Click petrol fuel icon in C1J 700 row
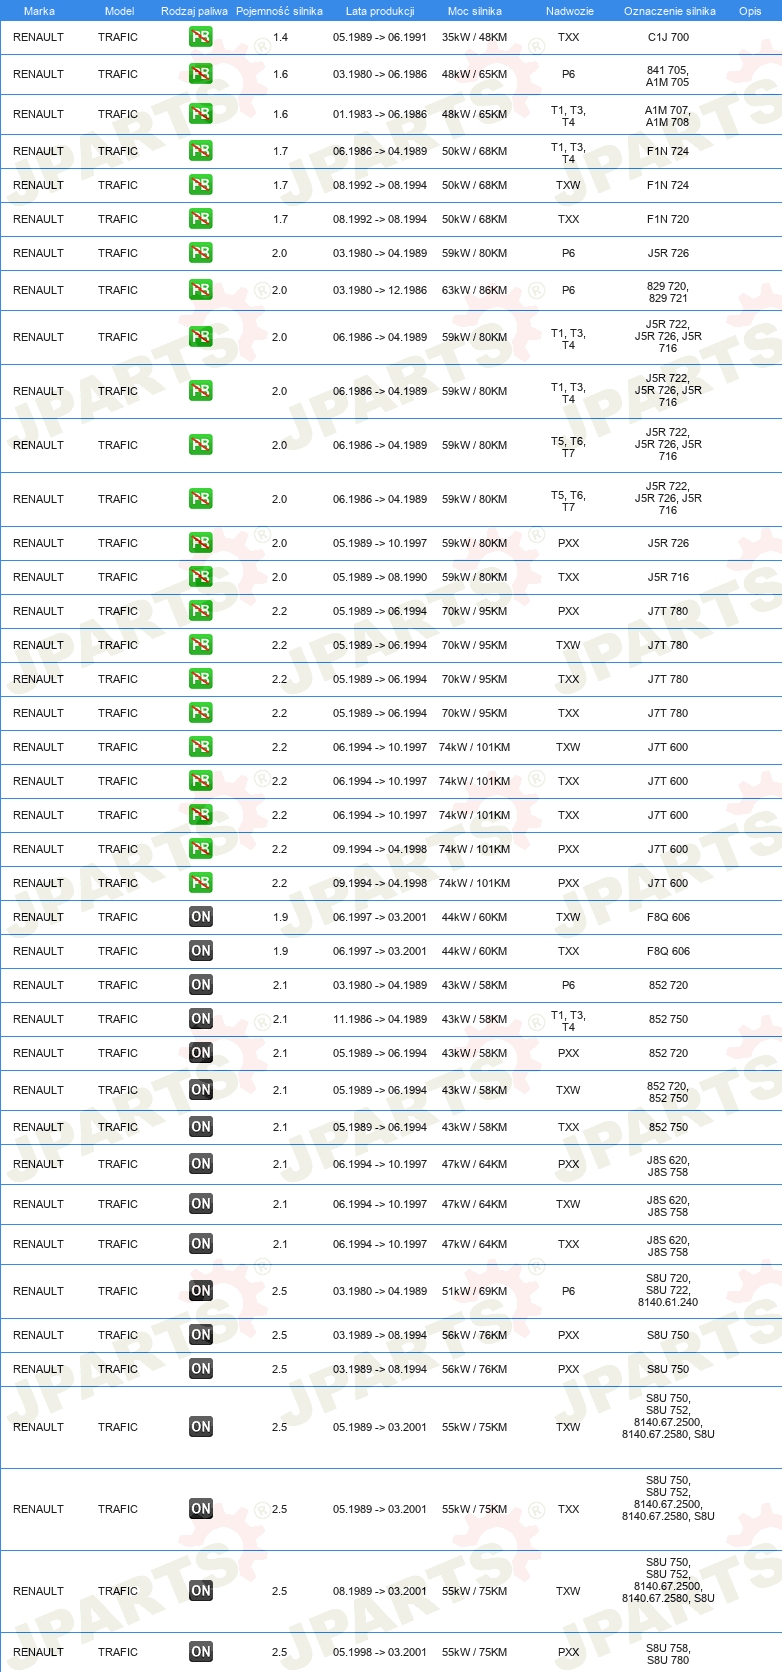 201,37
